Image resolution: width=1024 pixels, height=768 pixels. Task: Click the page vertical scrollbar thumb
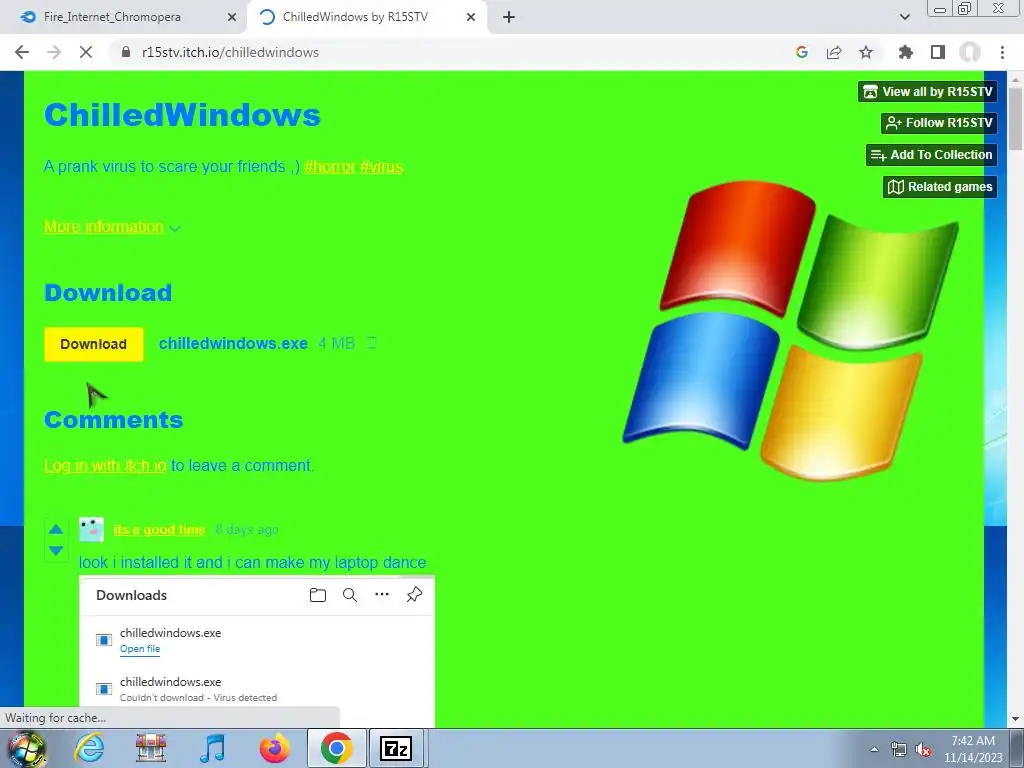pos(1015,118)
